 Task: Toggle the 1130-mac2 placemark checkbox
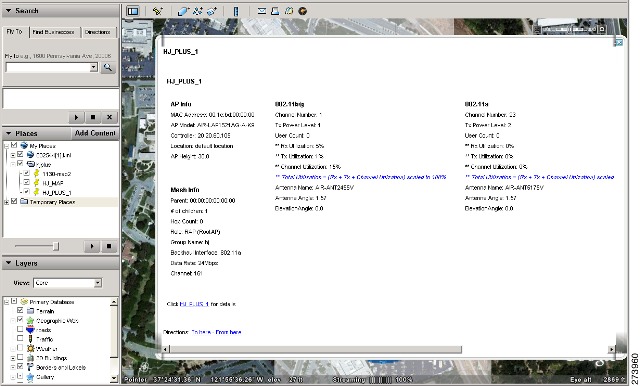coord(27,173)
